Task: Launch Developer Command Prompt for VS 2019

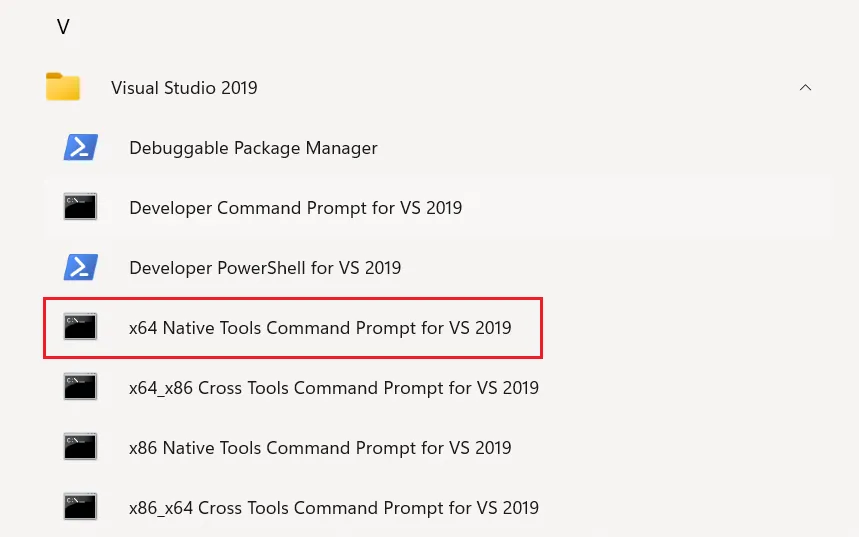Action: tap(296, 208)
